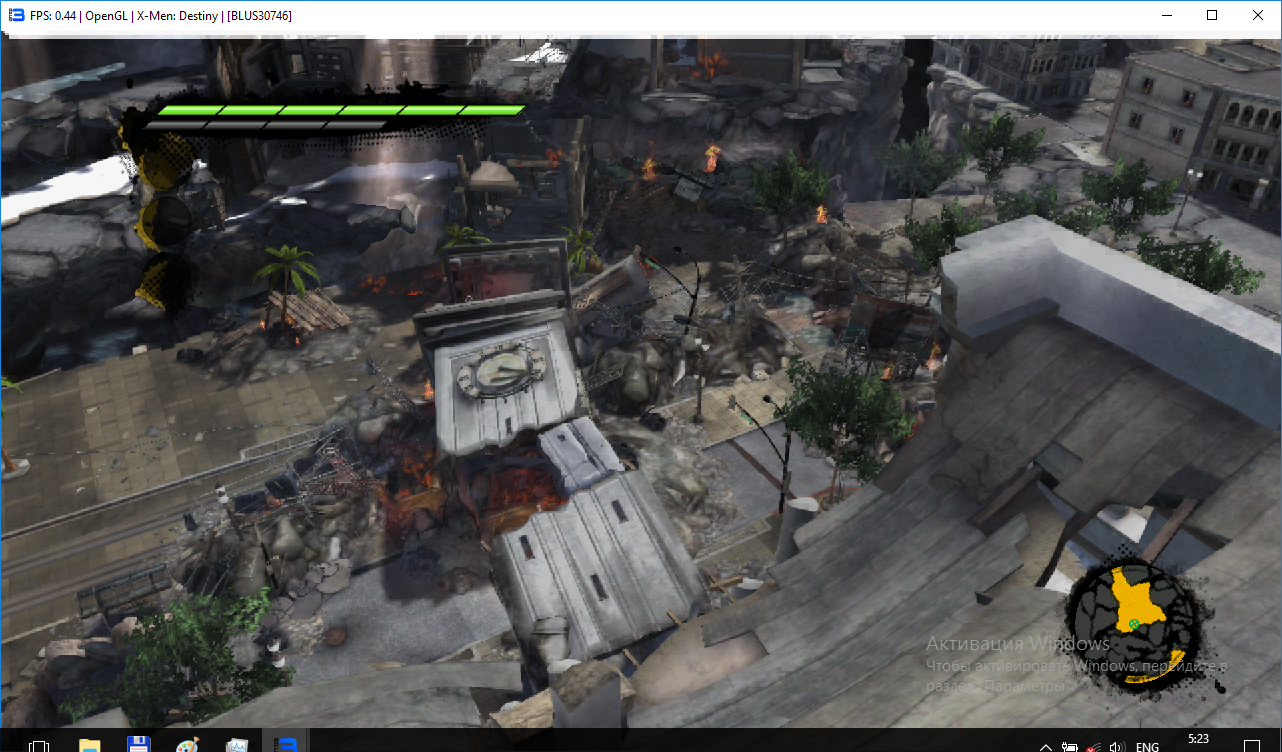The width and height of the screenshot is (1282, 752).
Task: Open File Explorer from the taskbar
Action: coord(90,745)
